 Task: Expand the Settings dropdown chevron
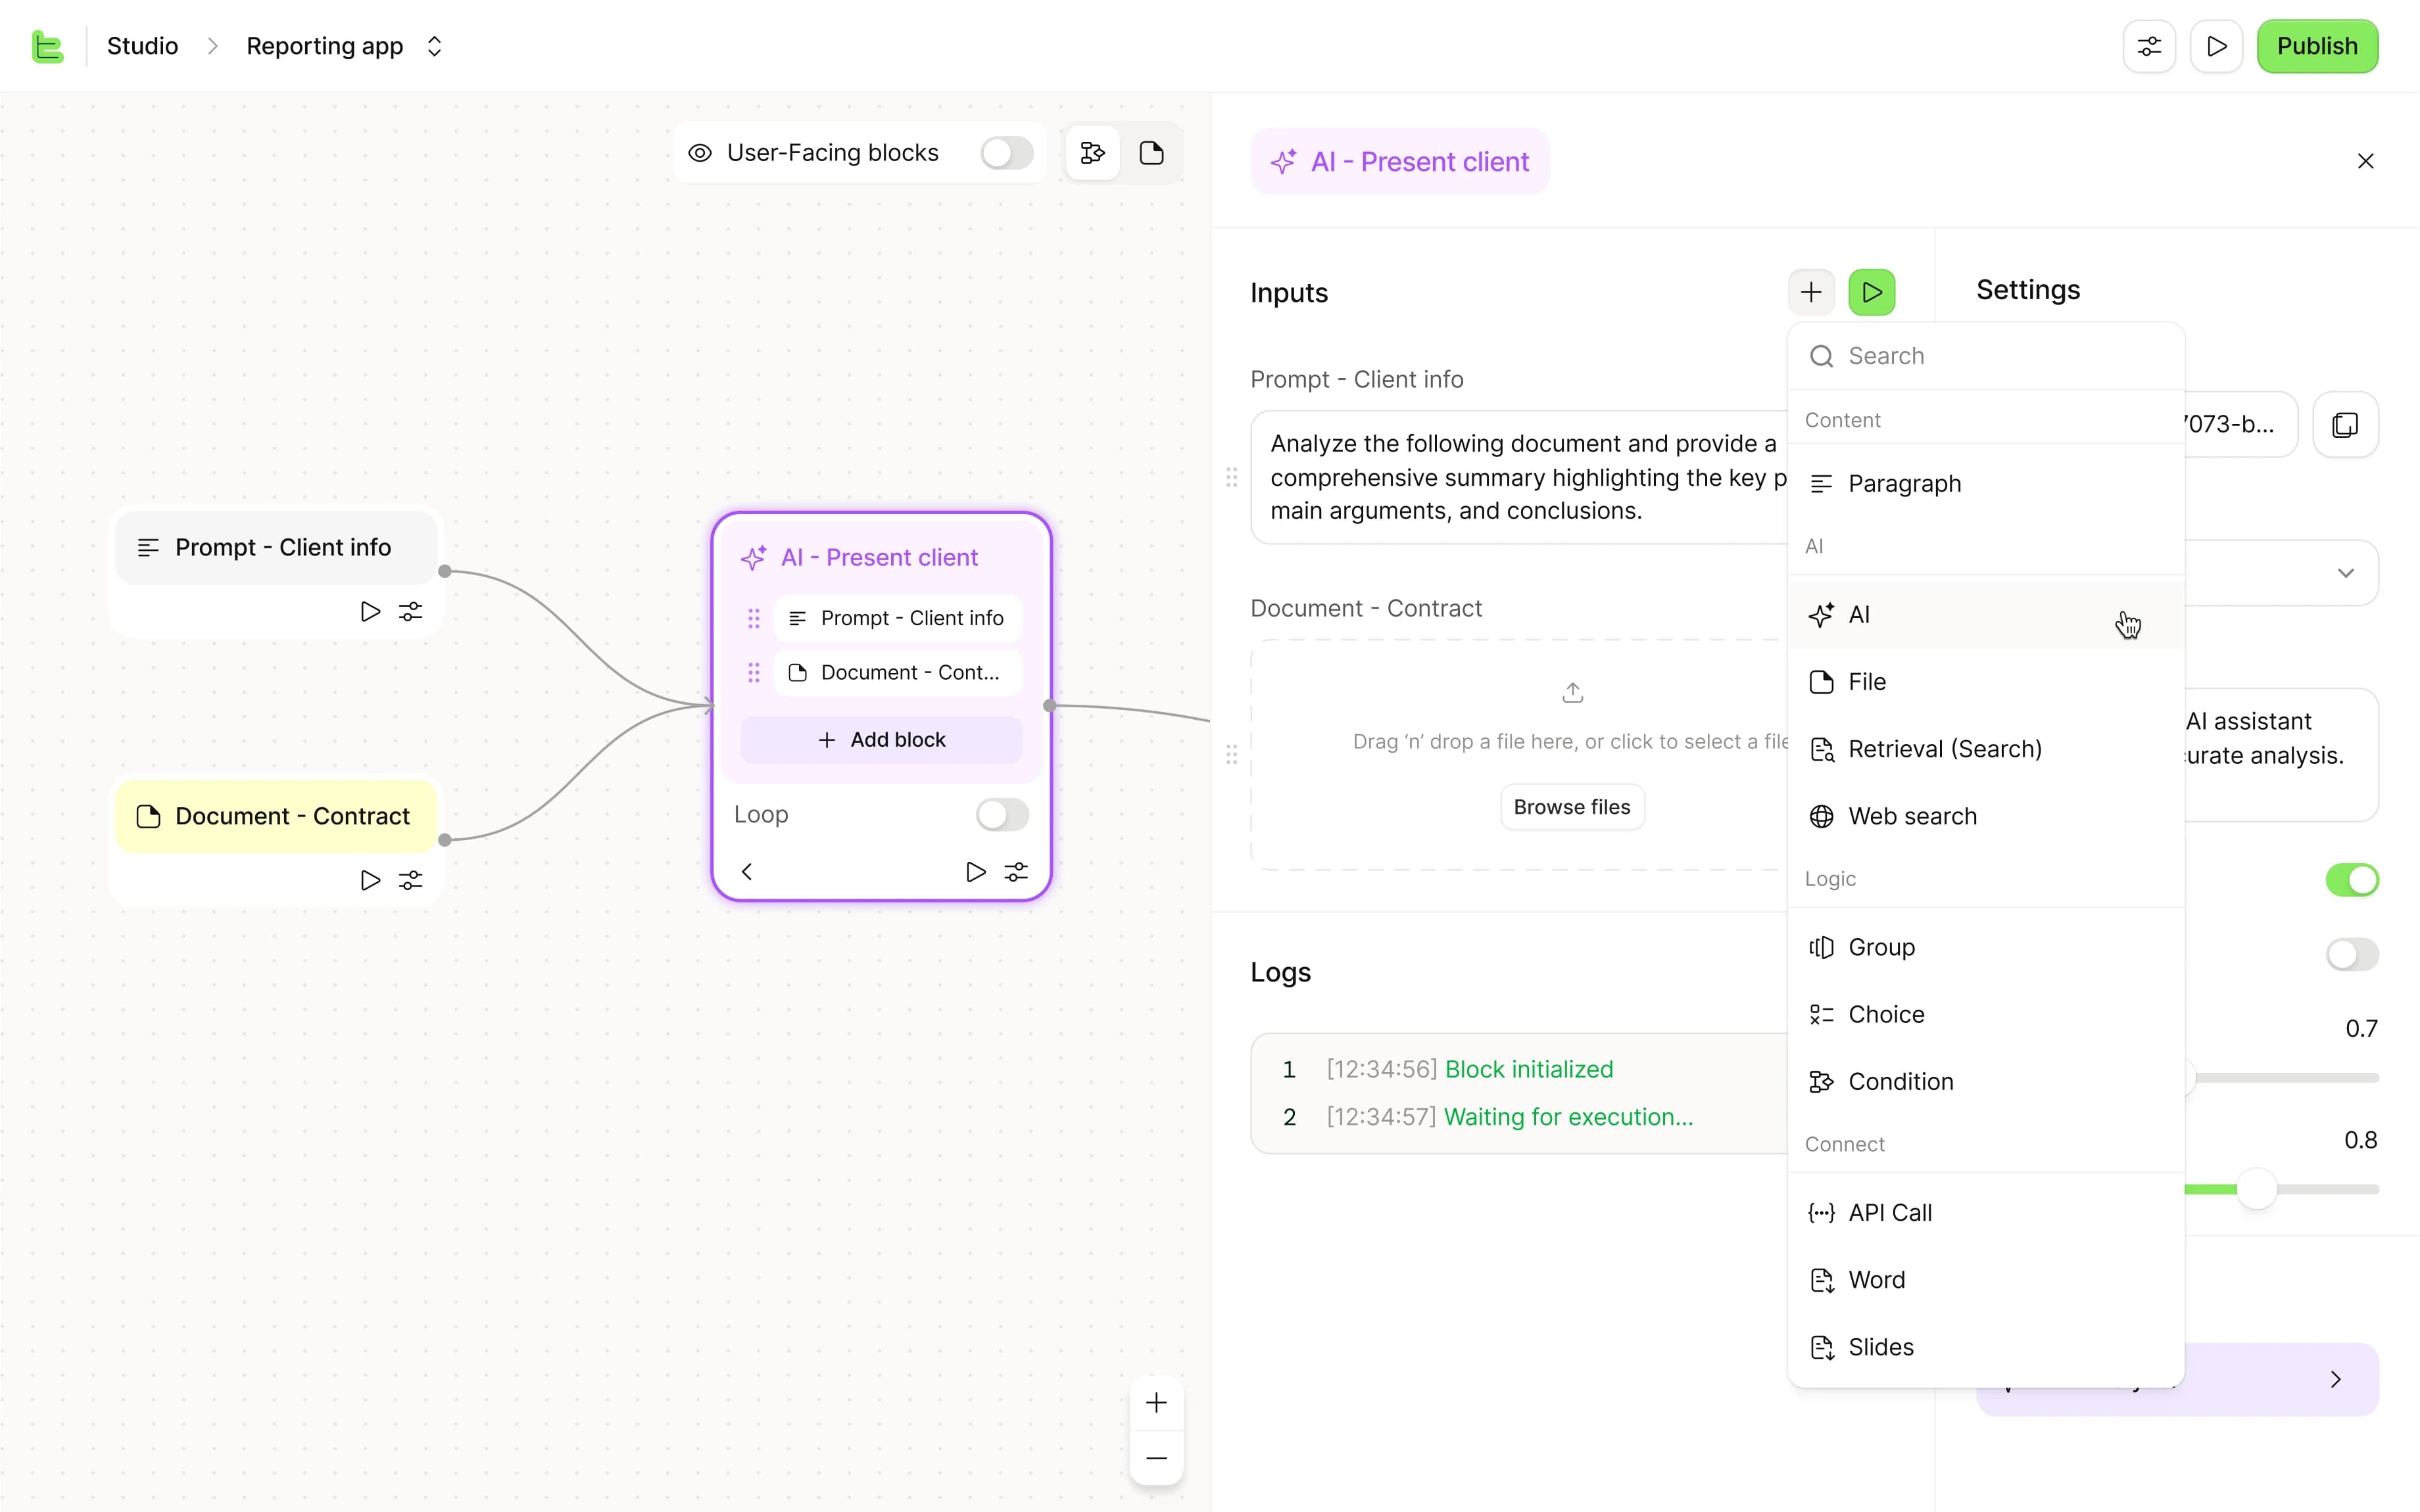2345,573
